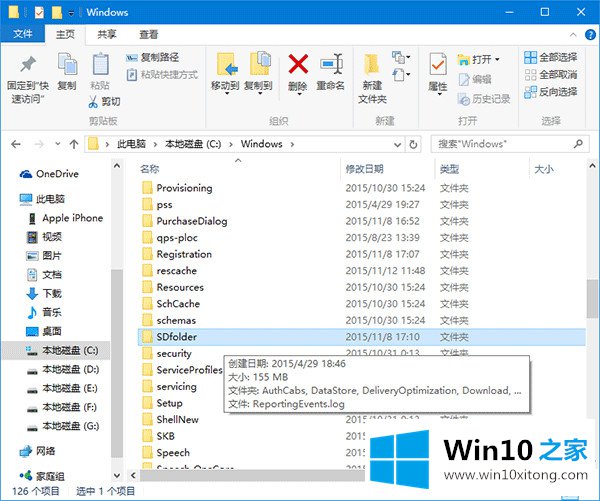Click the Open (打开) button
The height and width of the screenshot is (501, 600).
click(x=478, y=59)
